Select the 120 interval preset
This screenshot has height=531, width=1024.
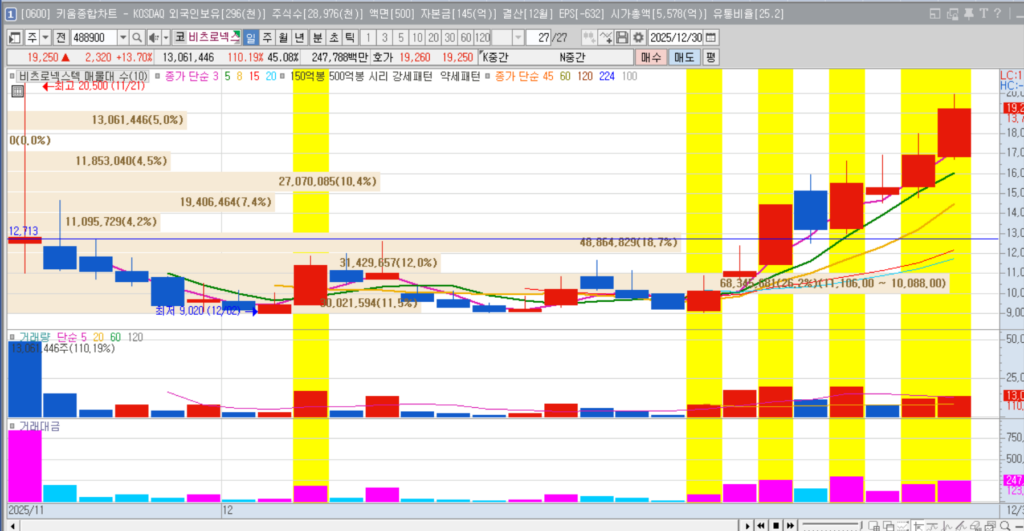click(484, 37)
